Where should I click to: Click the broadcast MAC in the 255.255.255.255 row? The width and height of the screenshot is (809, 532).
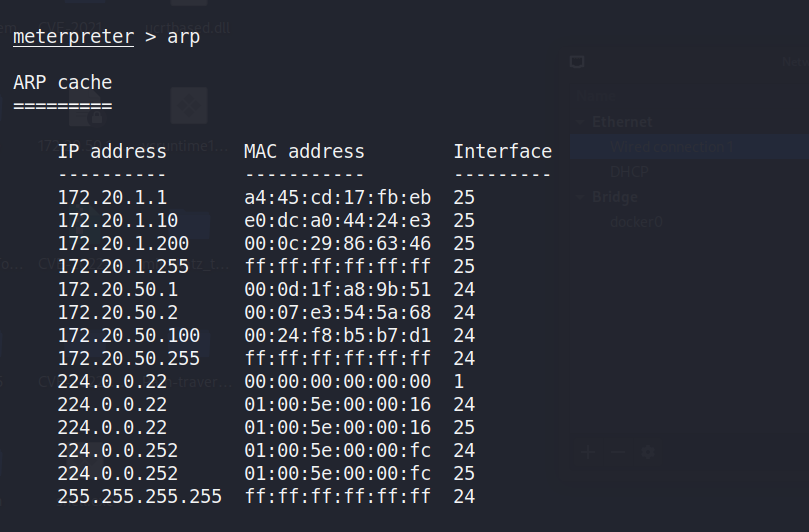337,496
